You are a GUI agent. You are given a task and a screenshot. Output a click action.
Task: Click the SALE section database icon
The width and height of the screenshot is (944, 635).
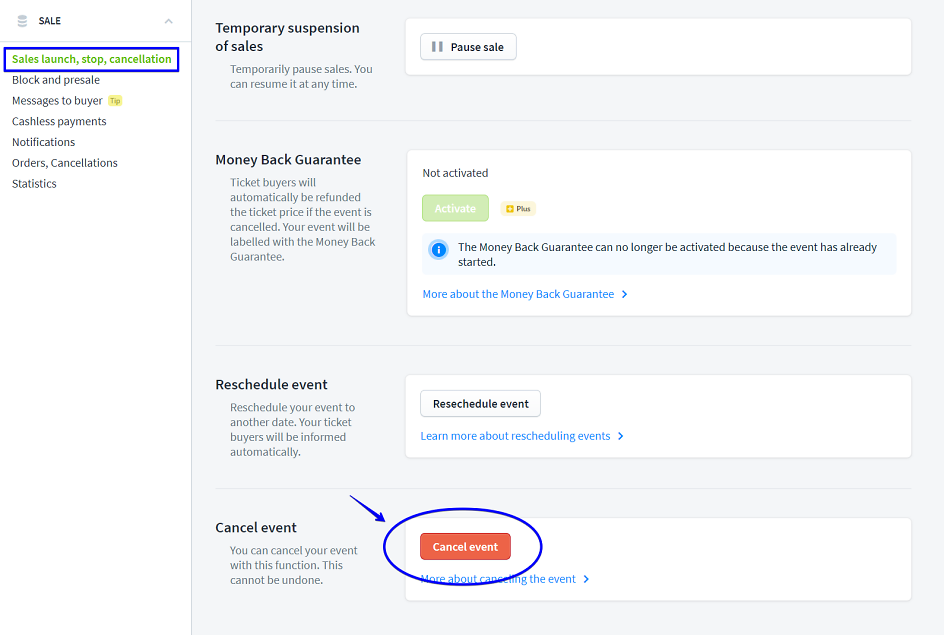point(22,21)
